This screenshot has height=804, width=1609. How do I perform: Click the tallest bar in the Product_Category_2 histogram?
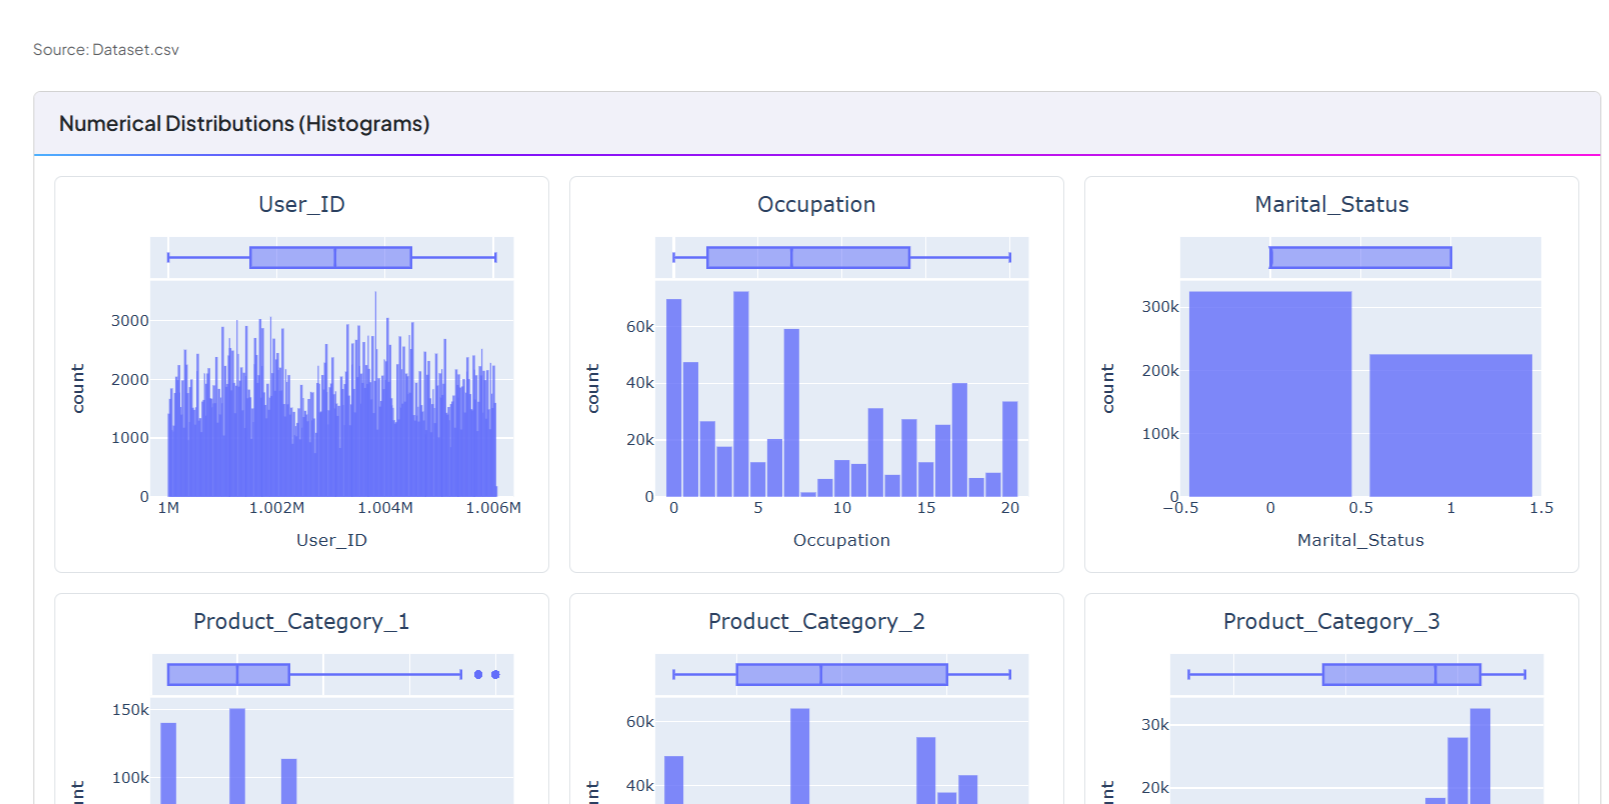(x=800, y=756)
